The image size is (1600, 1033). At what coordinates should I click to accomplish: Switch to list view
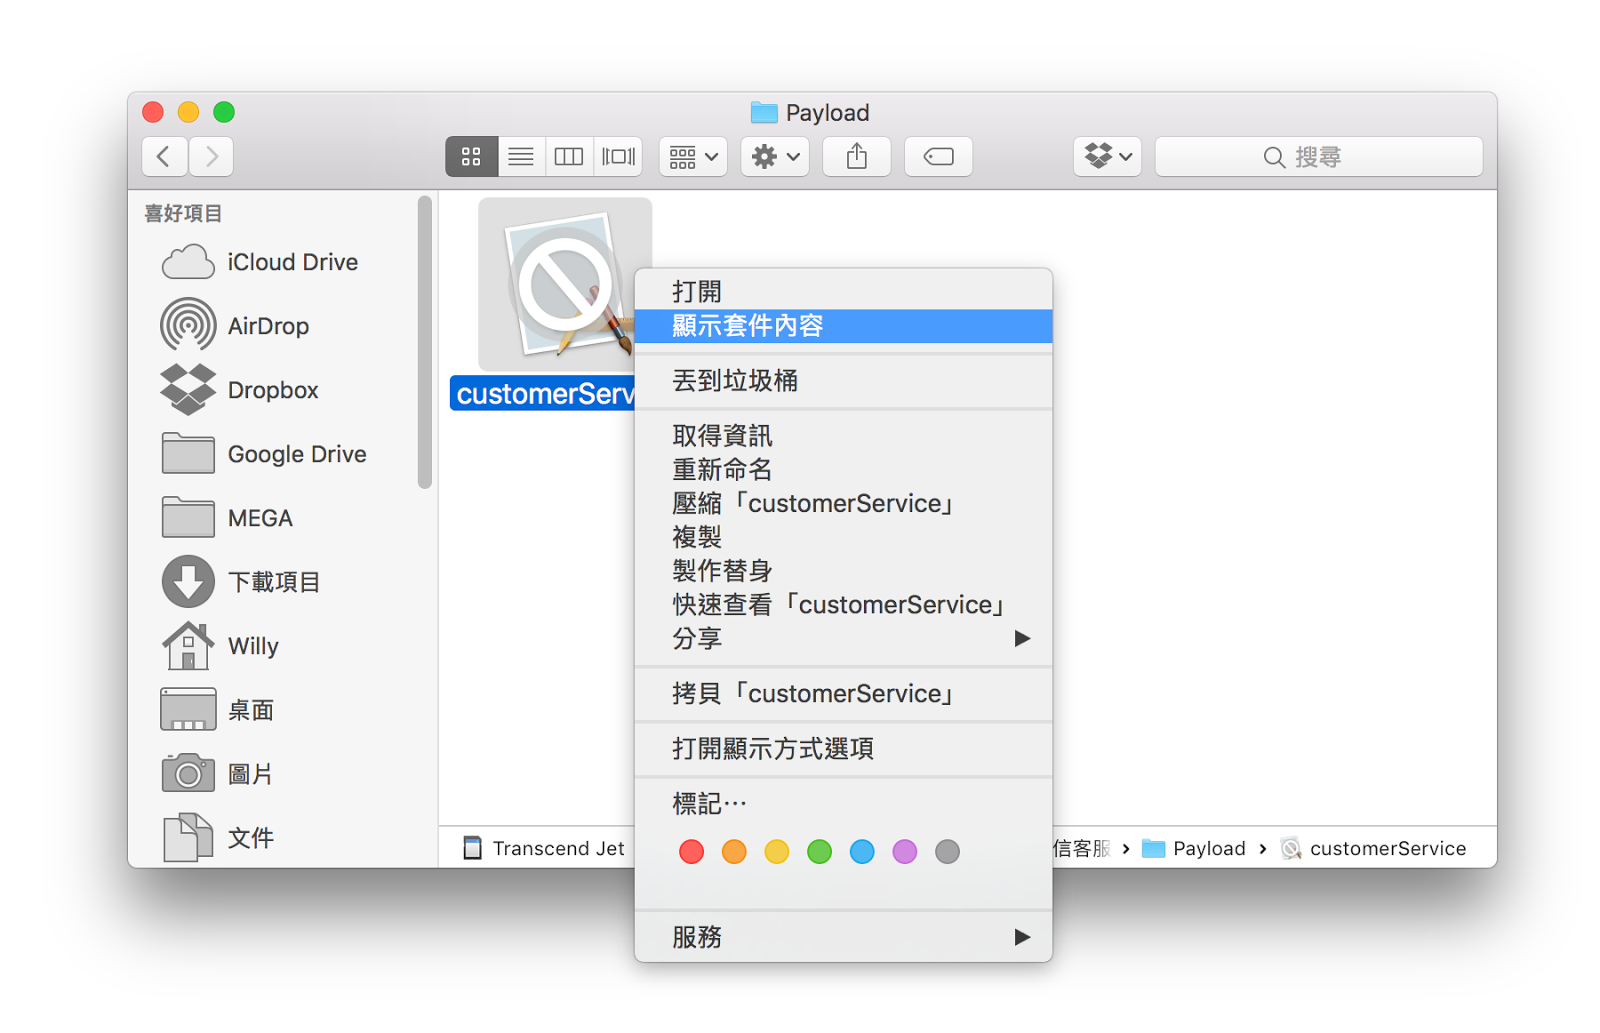pyautogui.click(x=521, y=156)
